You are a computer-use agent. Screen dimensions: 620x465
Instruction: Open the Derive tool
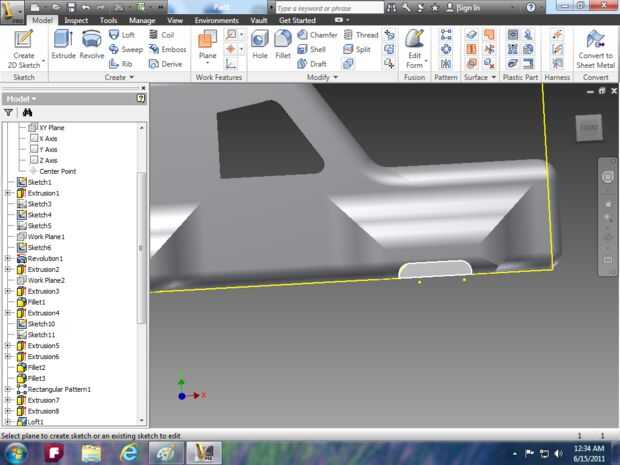[x=165, y=64]
